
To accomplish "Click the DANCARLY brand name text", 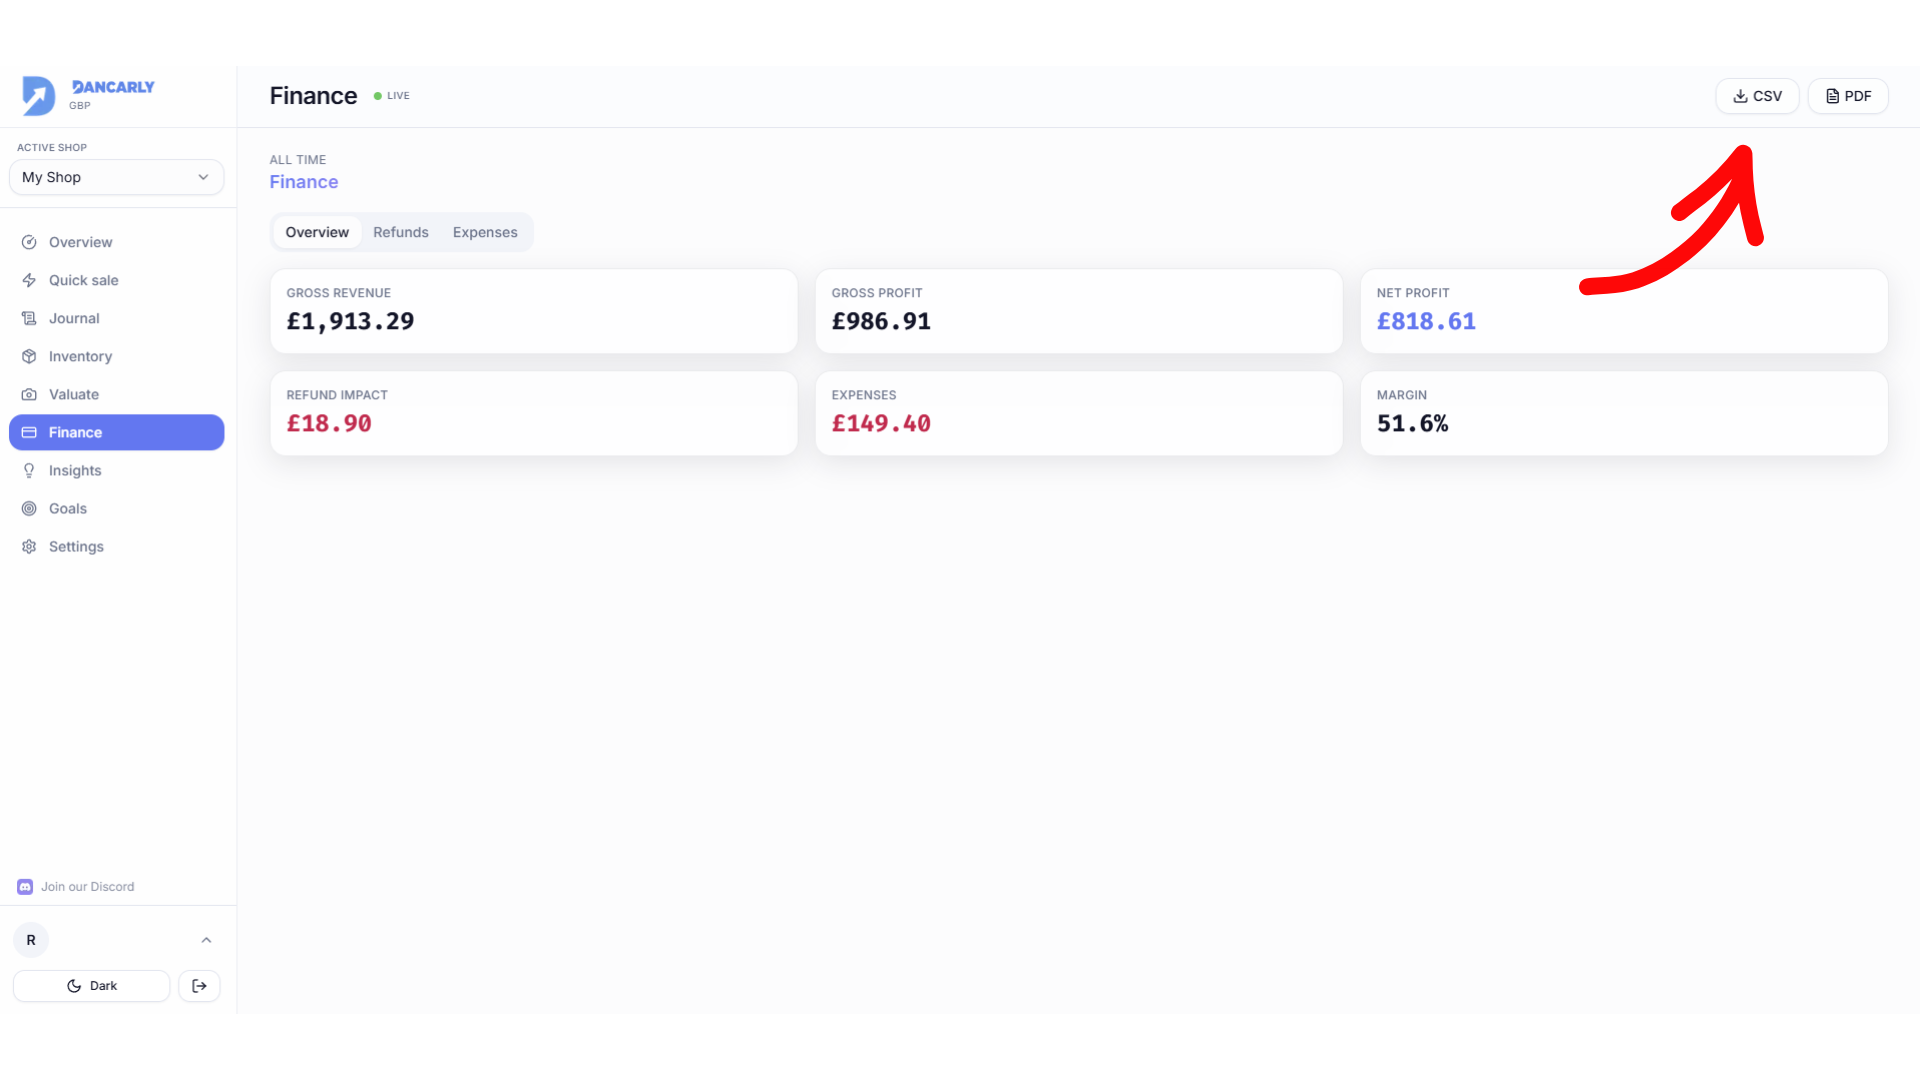I will (x=113, y=87).
